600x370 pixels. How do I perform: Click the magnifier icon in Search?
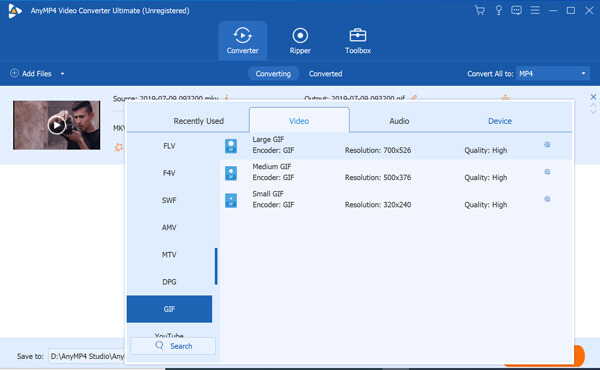[160, 346]
